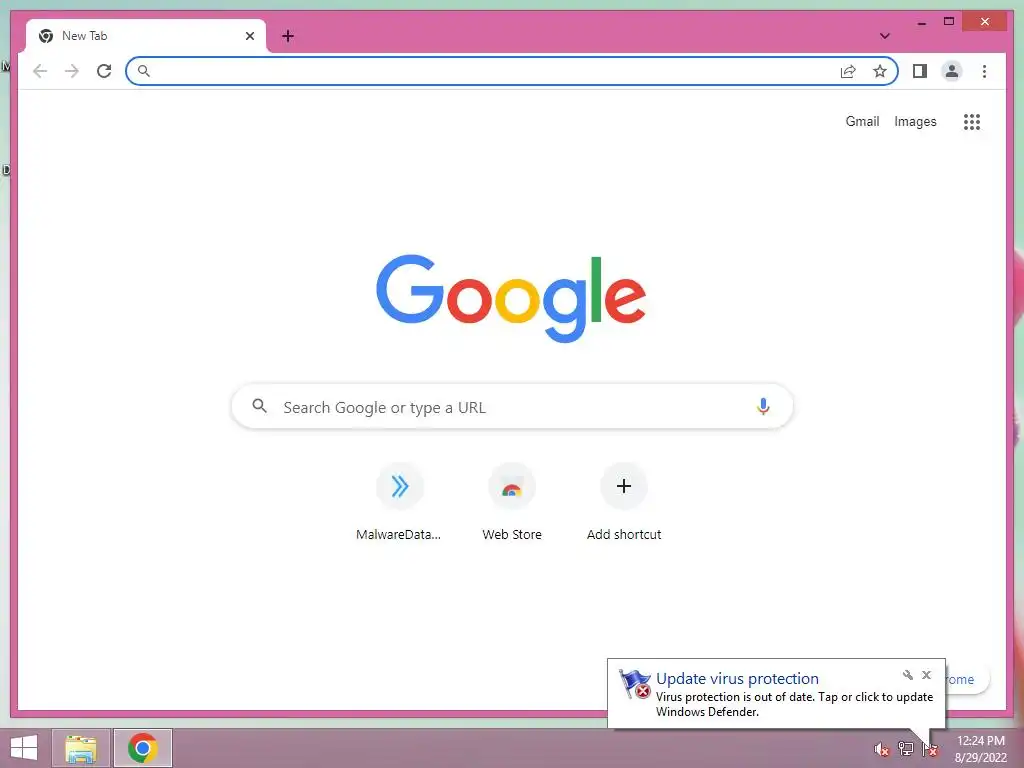Image resolution: width=1024 pixels, height=768 pixels.
Task: Open the Chrome side panel
Action: pyautogui.click(x=920, y=71)
